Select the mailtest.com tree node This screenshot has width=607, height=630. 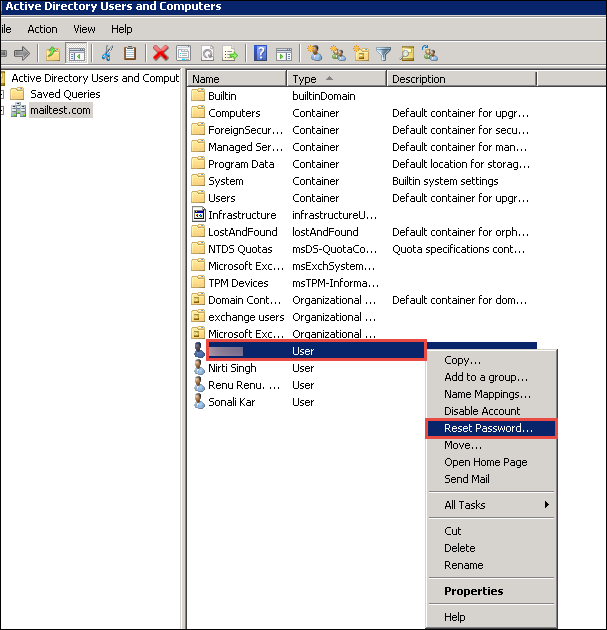click(x=61, y=110)
